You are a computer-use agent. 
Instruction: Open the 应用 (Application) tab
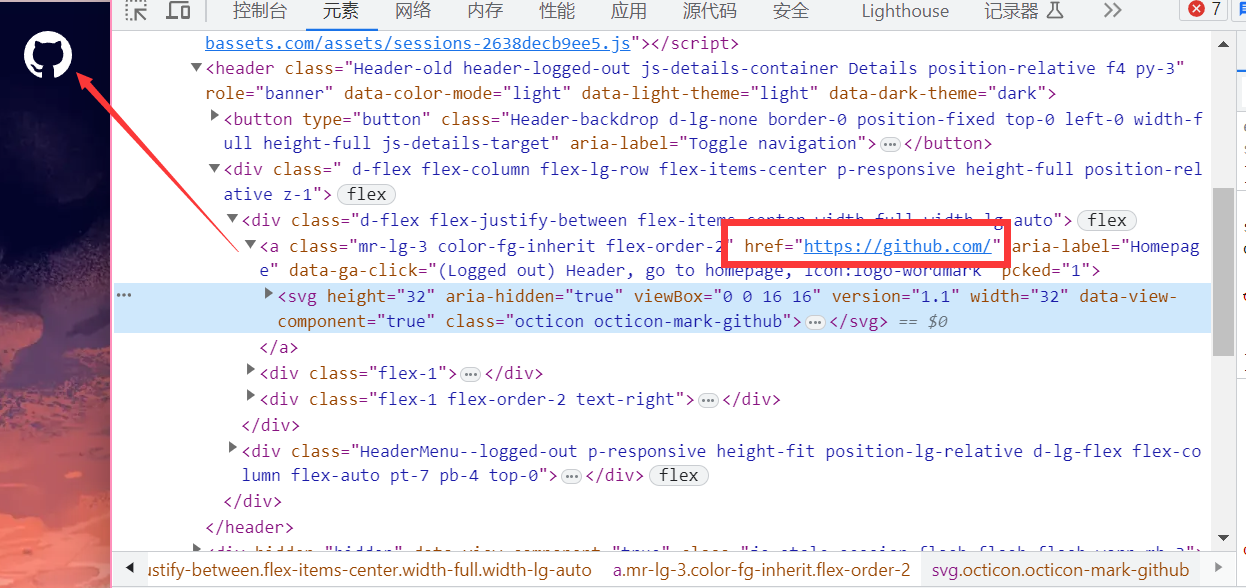click(629, 11)
